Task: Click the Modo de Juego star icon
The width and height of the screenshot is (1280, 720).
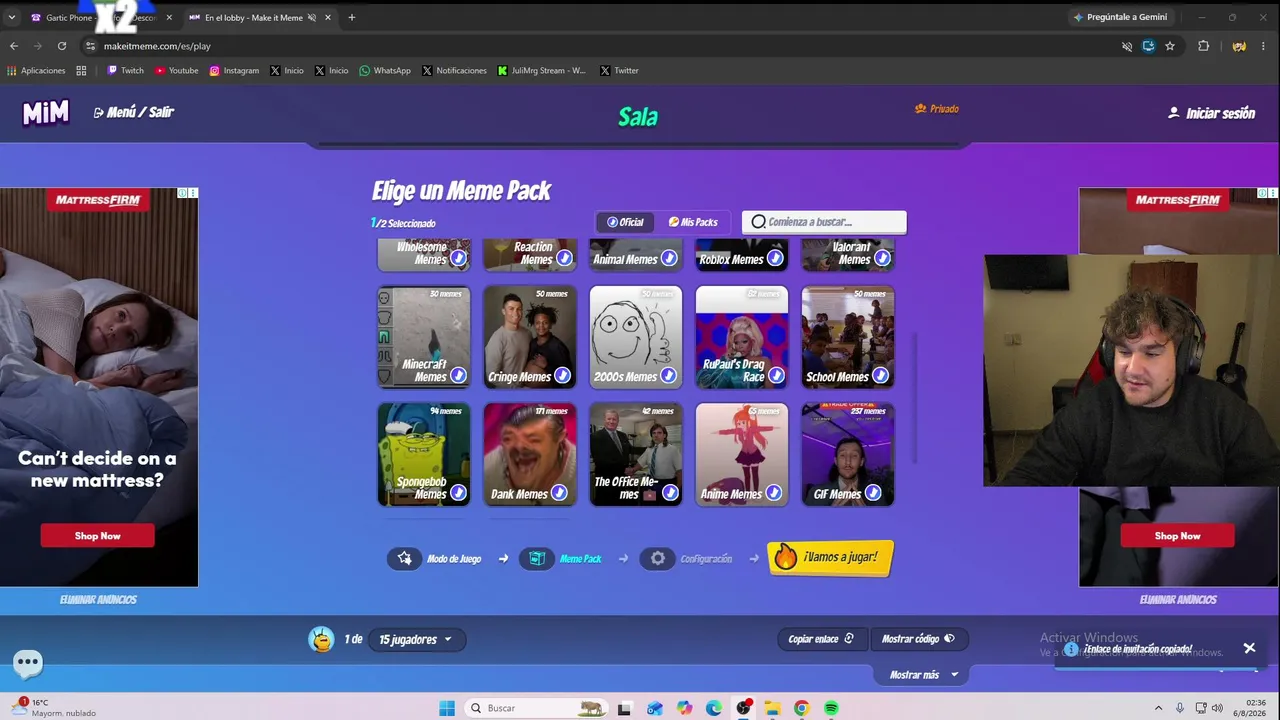Action: [404, 559]
